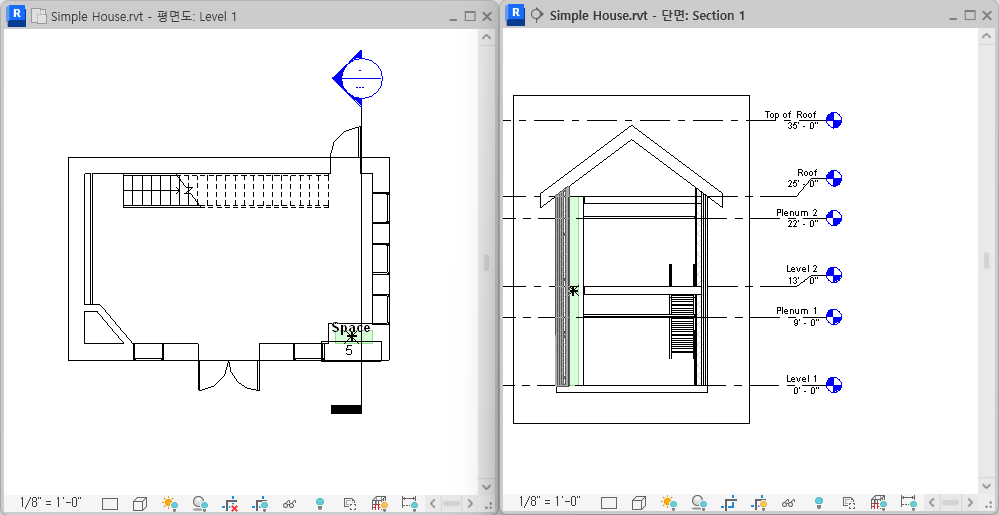The width and height of the screenshot is (999, 515).
Task: Open view scale 1/8" = 1'-0" in Section 1 window
Action: (x=550, y=503)
